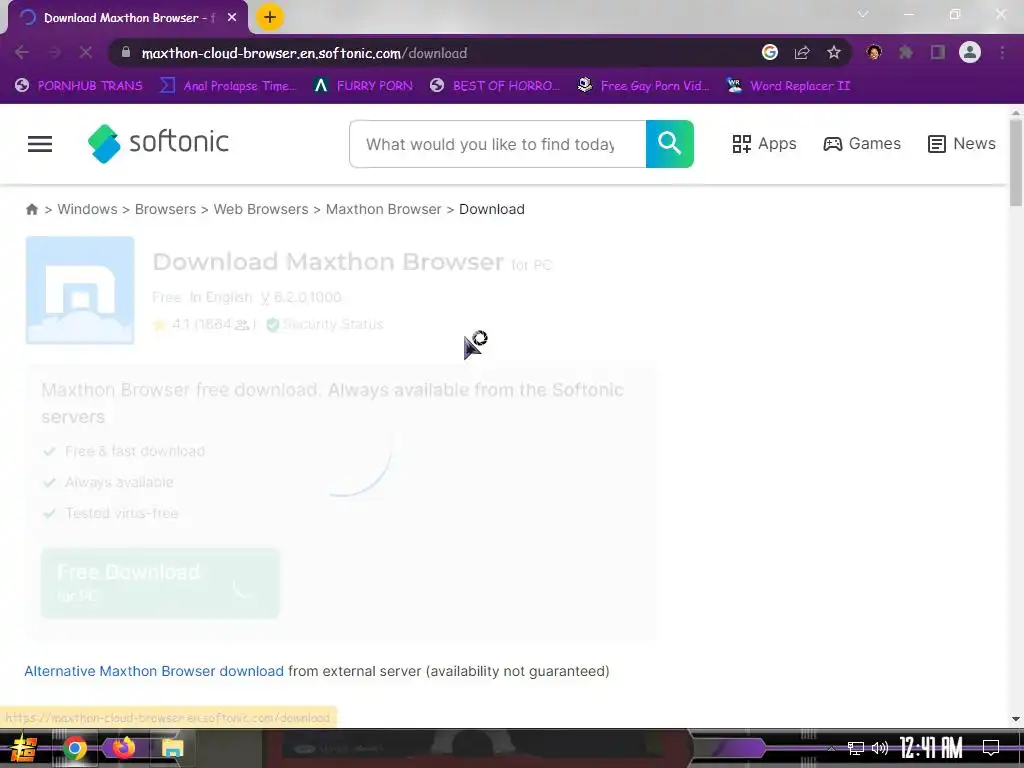Open the Web Browsers breadcrumb link
1024x768 pixels.
(261, 209)
